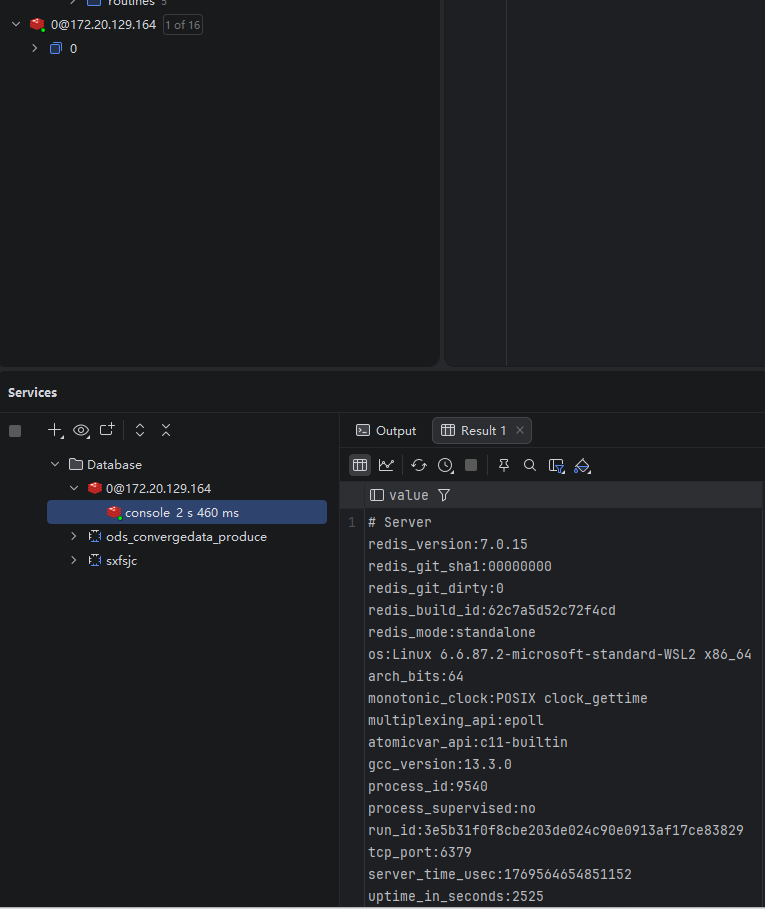Collapse the Database folder in Services
765x909 pixels.
pyautogui.click(x=55, y=464)
